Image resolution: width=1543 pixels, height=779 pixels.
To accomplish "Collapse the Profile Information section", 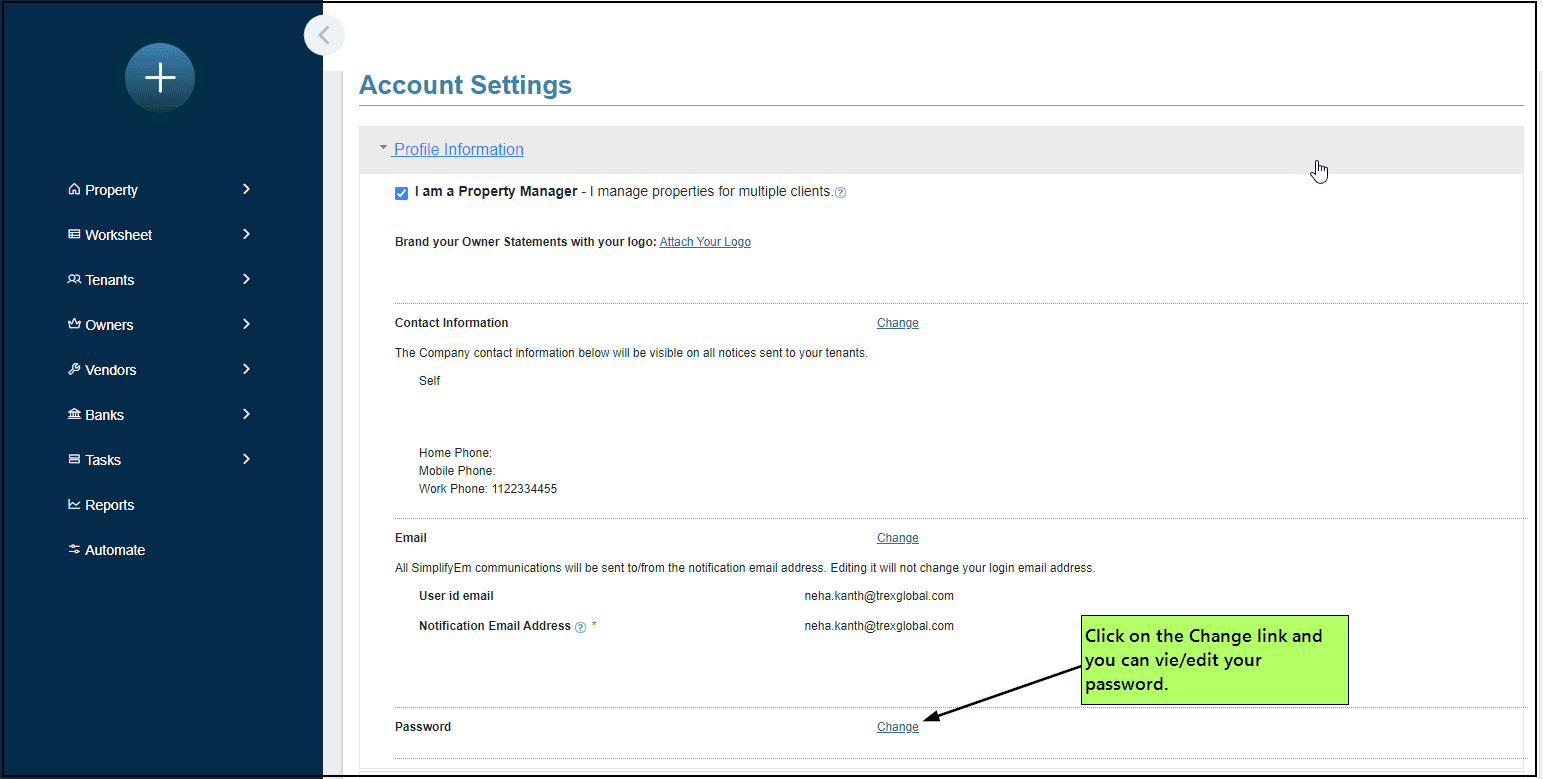I will point(458,149).
